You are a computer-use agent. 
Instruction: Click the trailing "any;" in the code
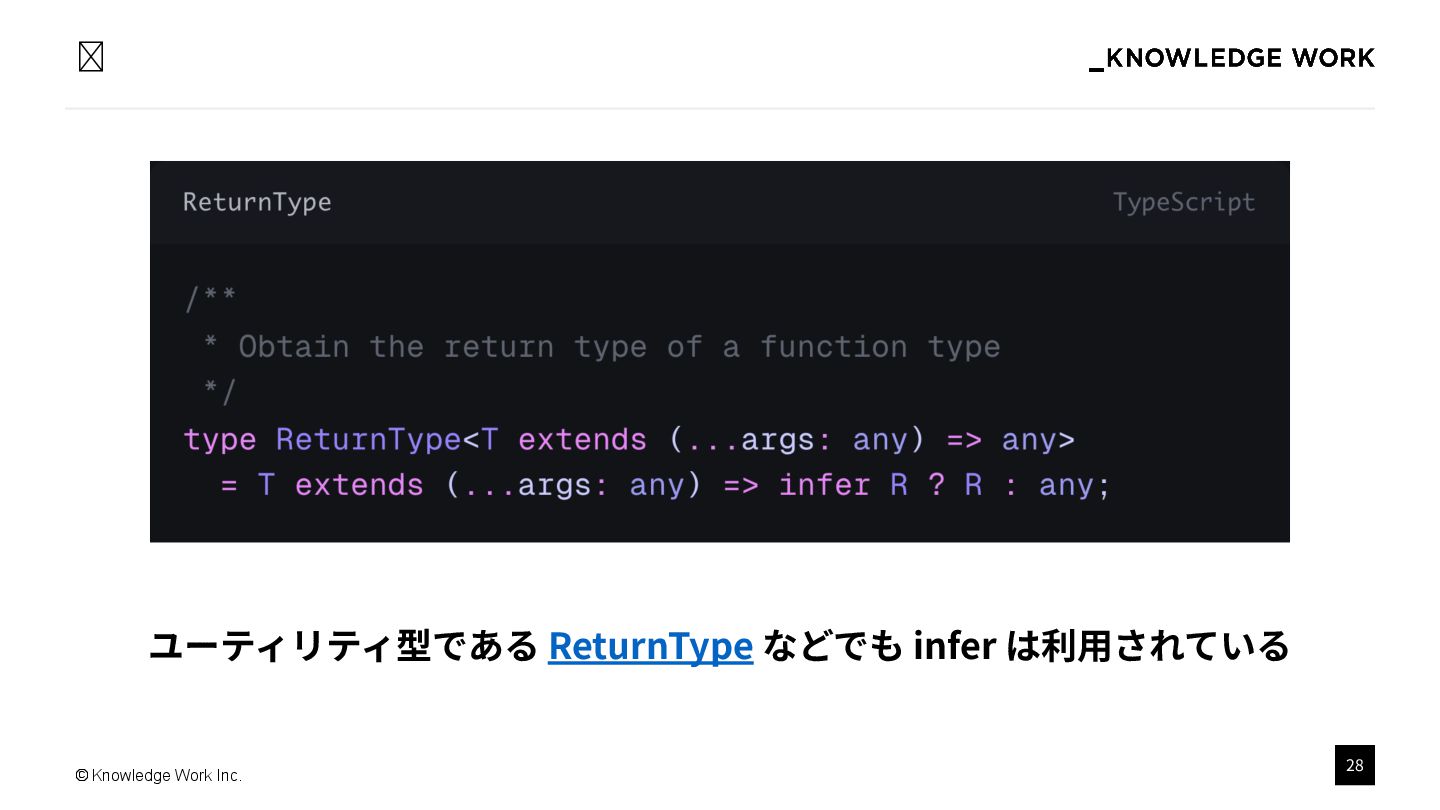[x=1074, y=485]
